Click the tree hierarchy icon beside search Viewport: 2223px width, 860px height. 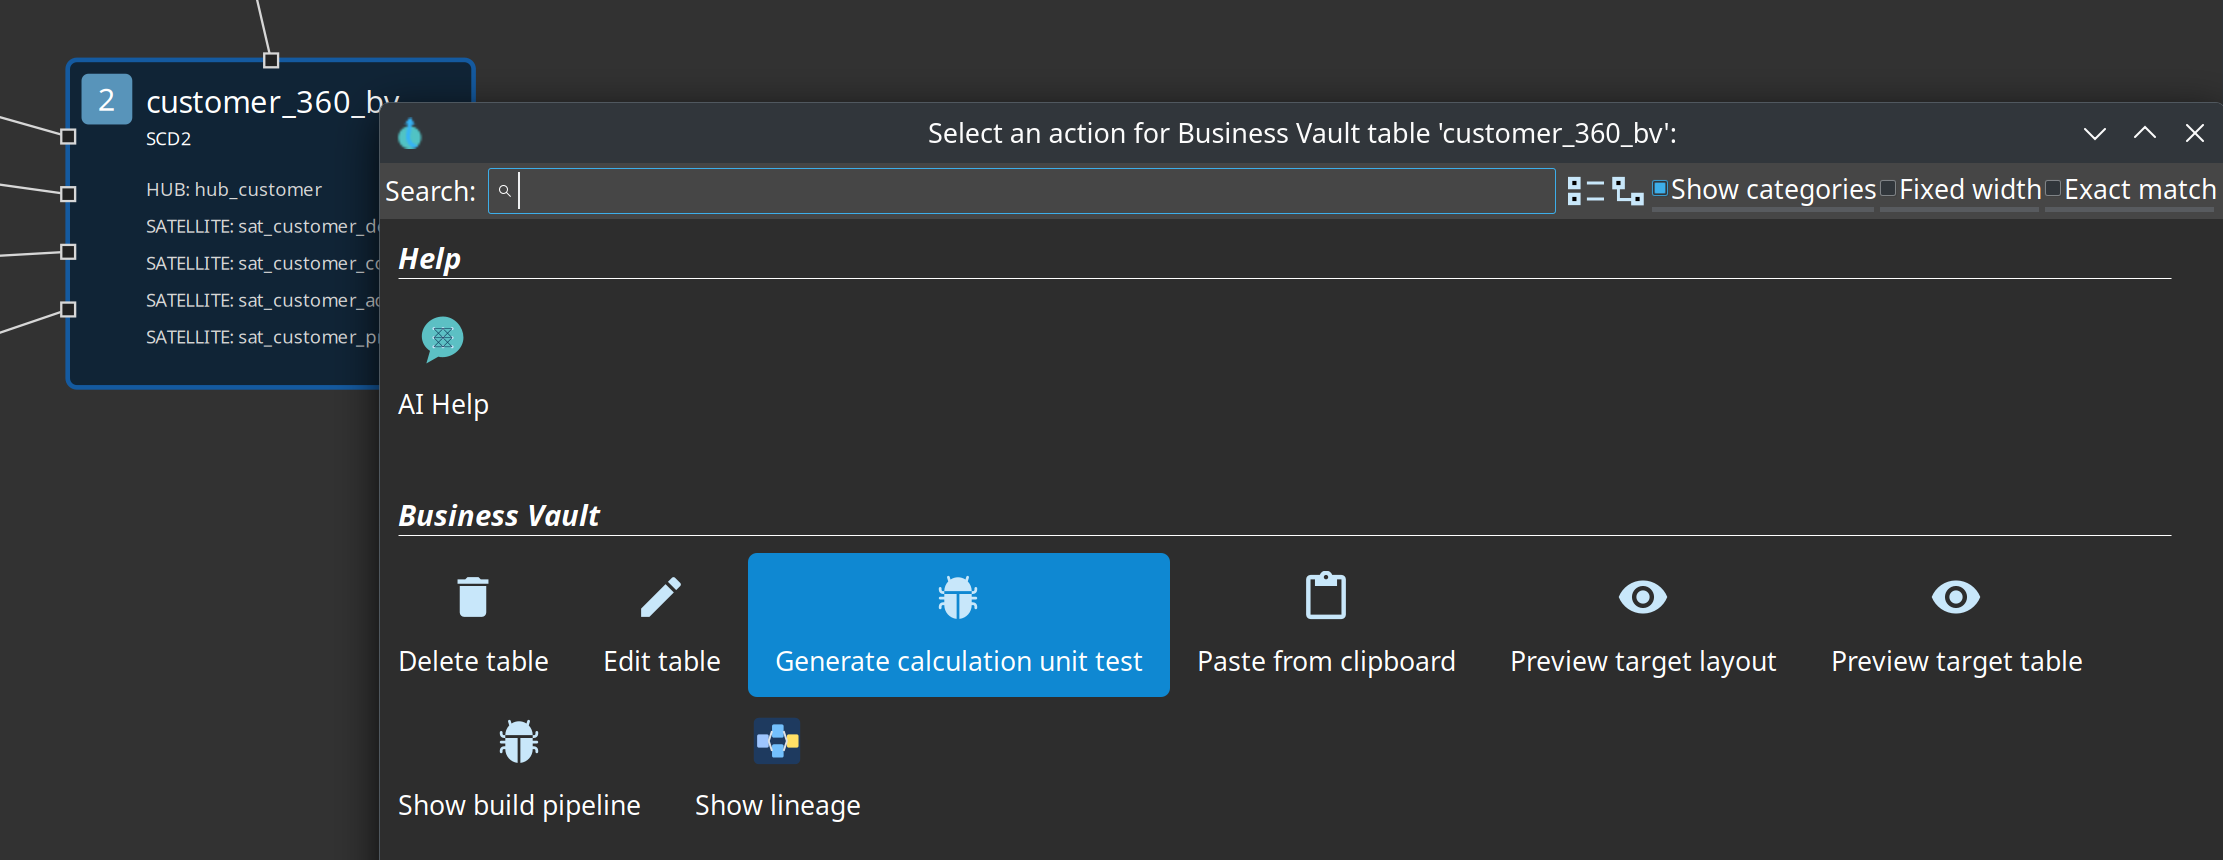(x=1628, y=190)
